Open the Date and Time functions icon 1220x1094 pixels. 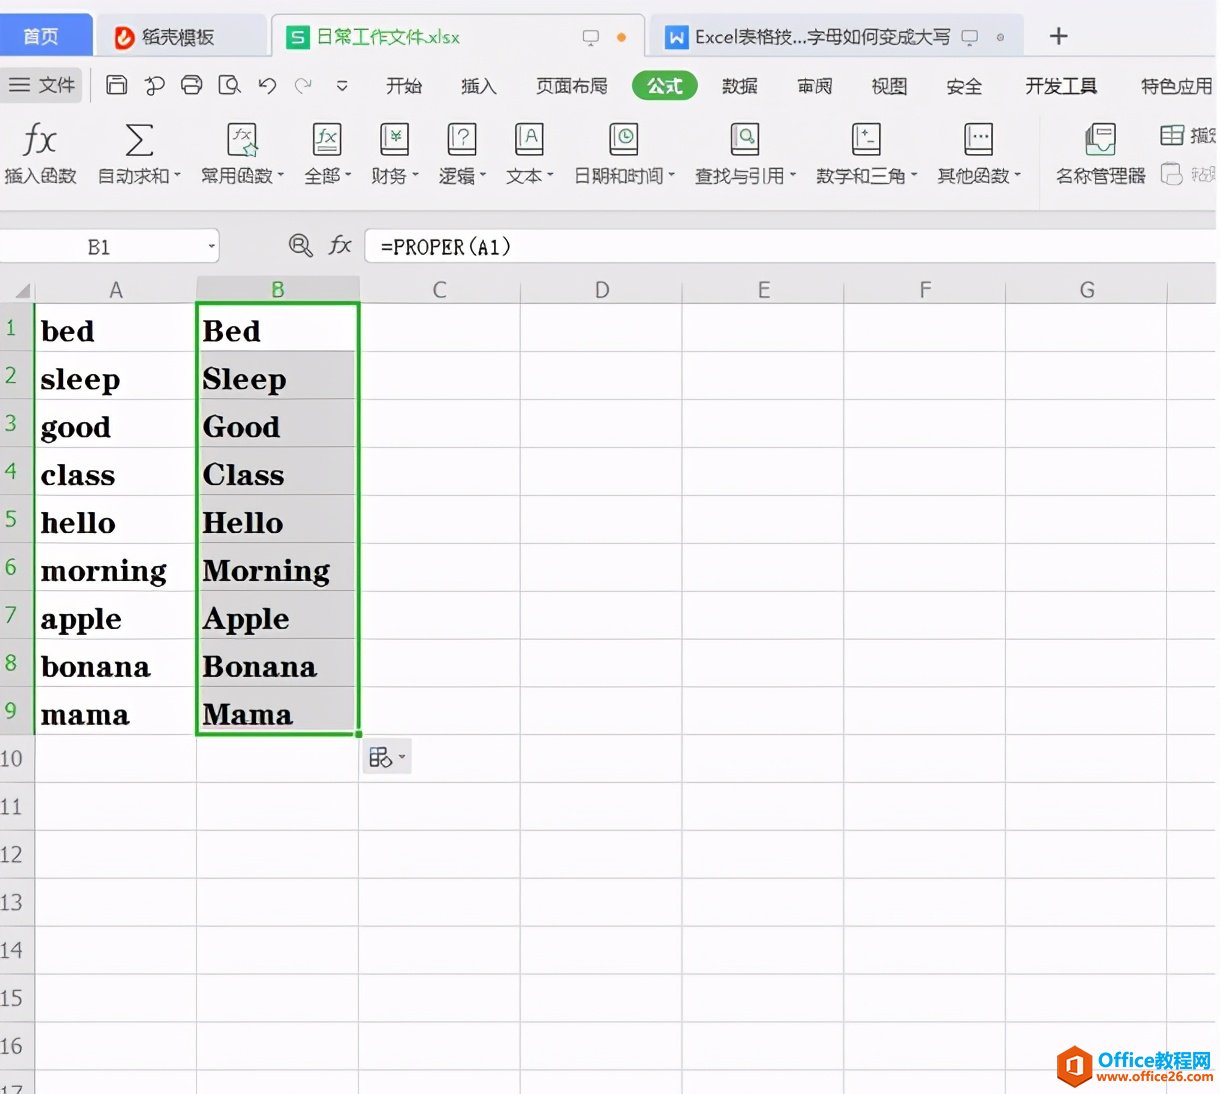pyautogui.click(x=623, y=139)
